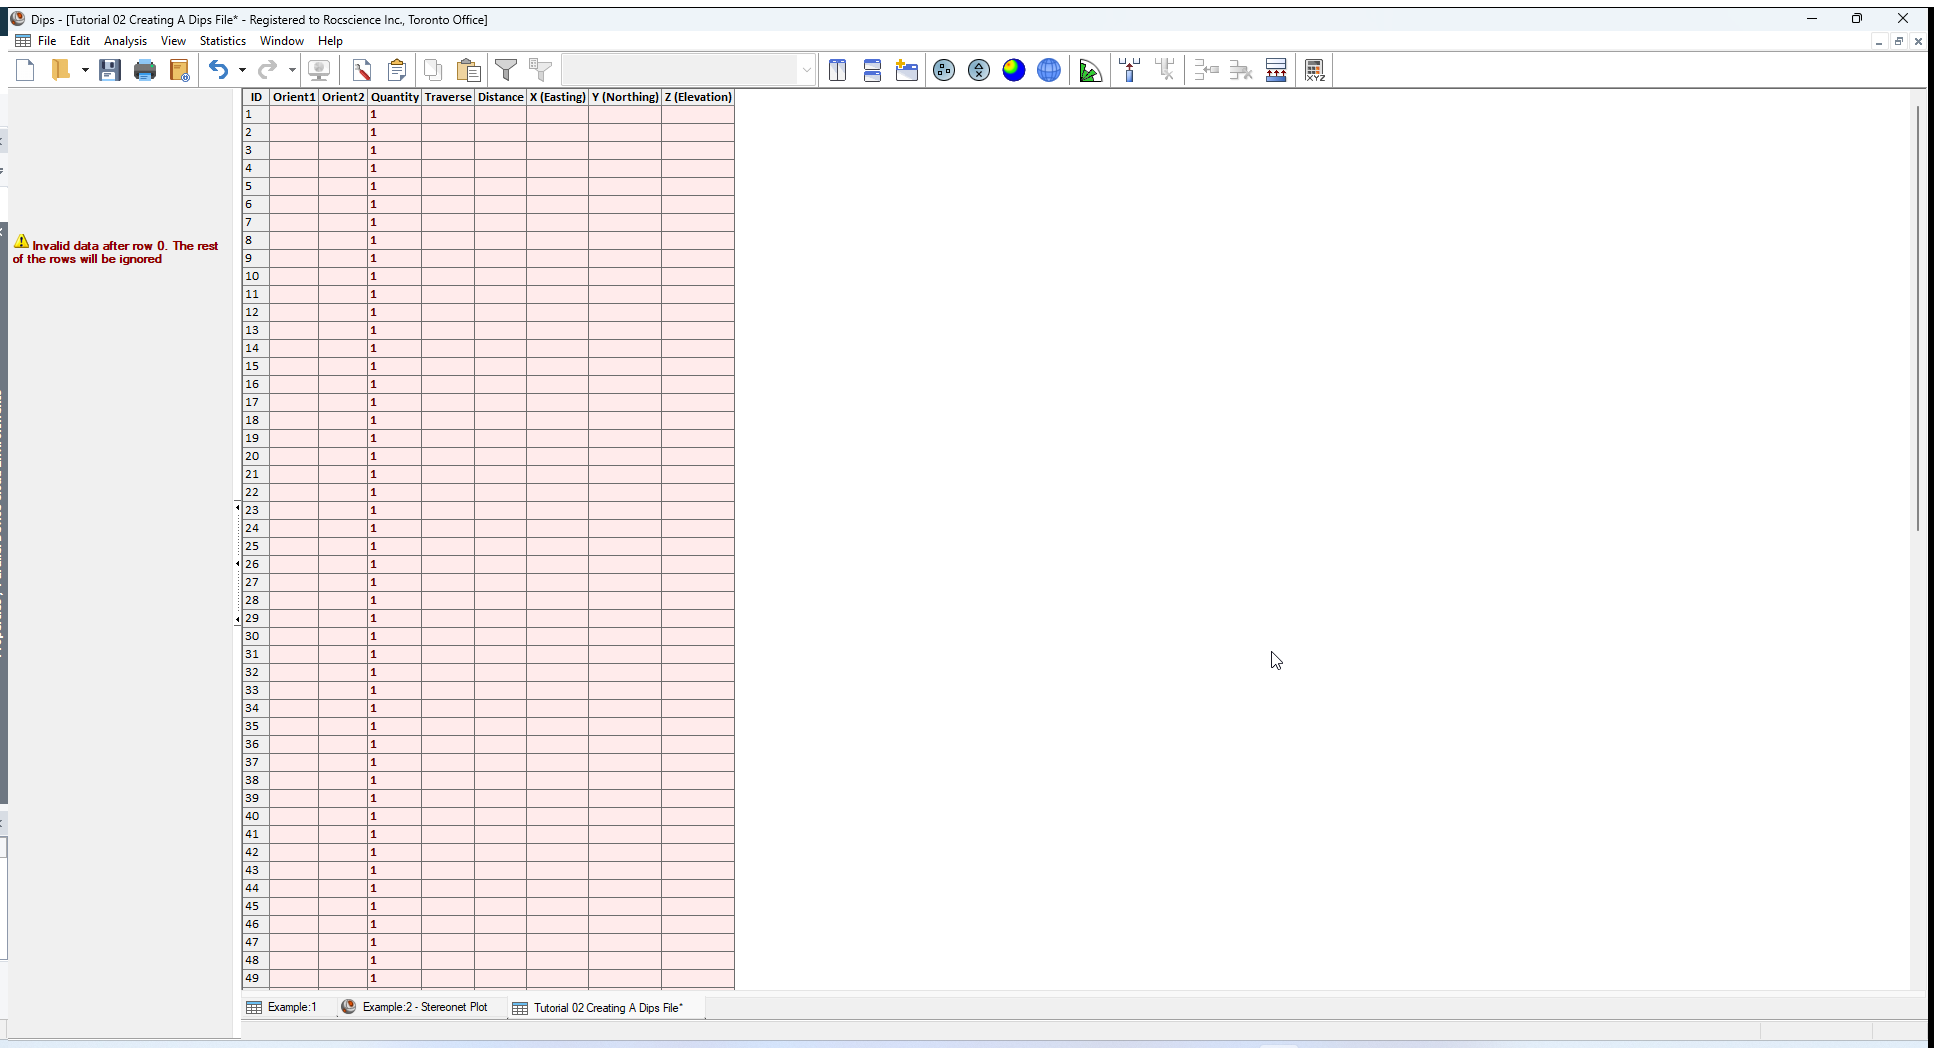The width and height of the screenshot is (1936, 1048).
Task: Switch to the Example:2 - Stereonet Plot tab
Action: 424,1007
